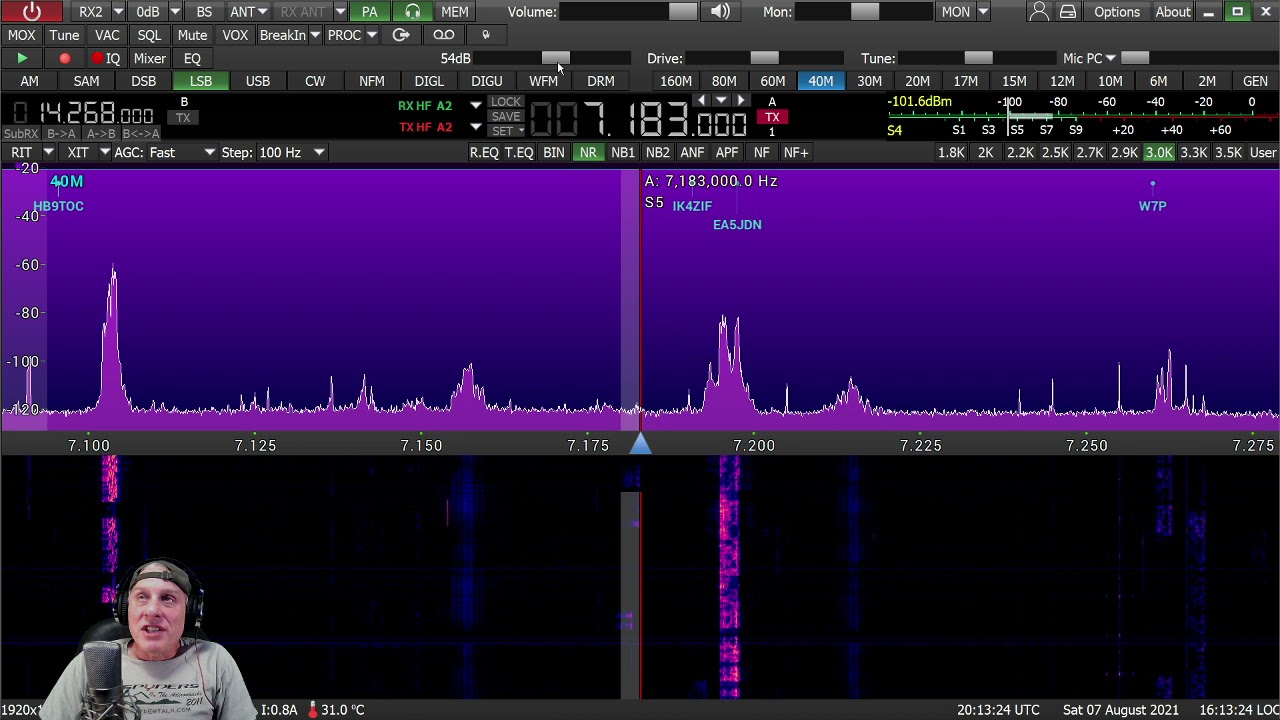
Task: Open the RX2 dropdown arrow
Action: point(118,12)
